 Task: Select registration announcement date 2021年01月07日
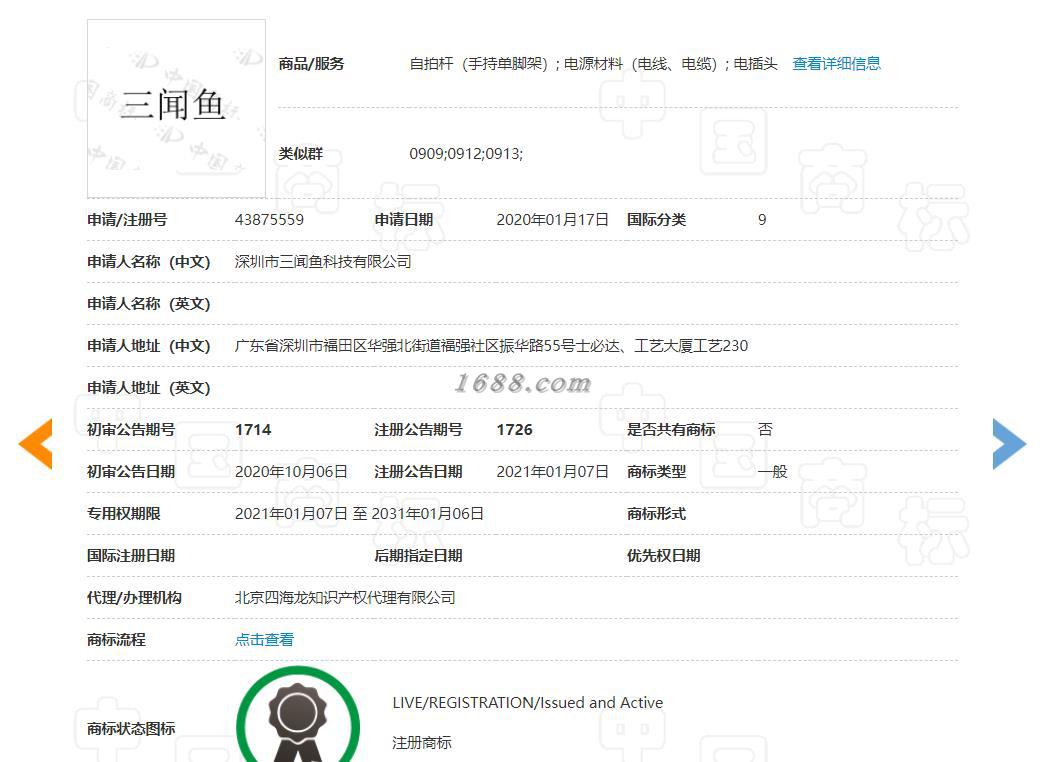tap(553, 472)
